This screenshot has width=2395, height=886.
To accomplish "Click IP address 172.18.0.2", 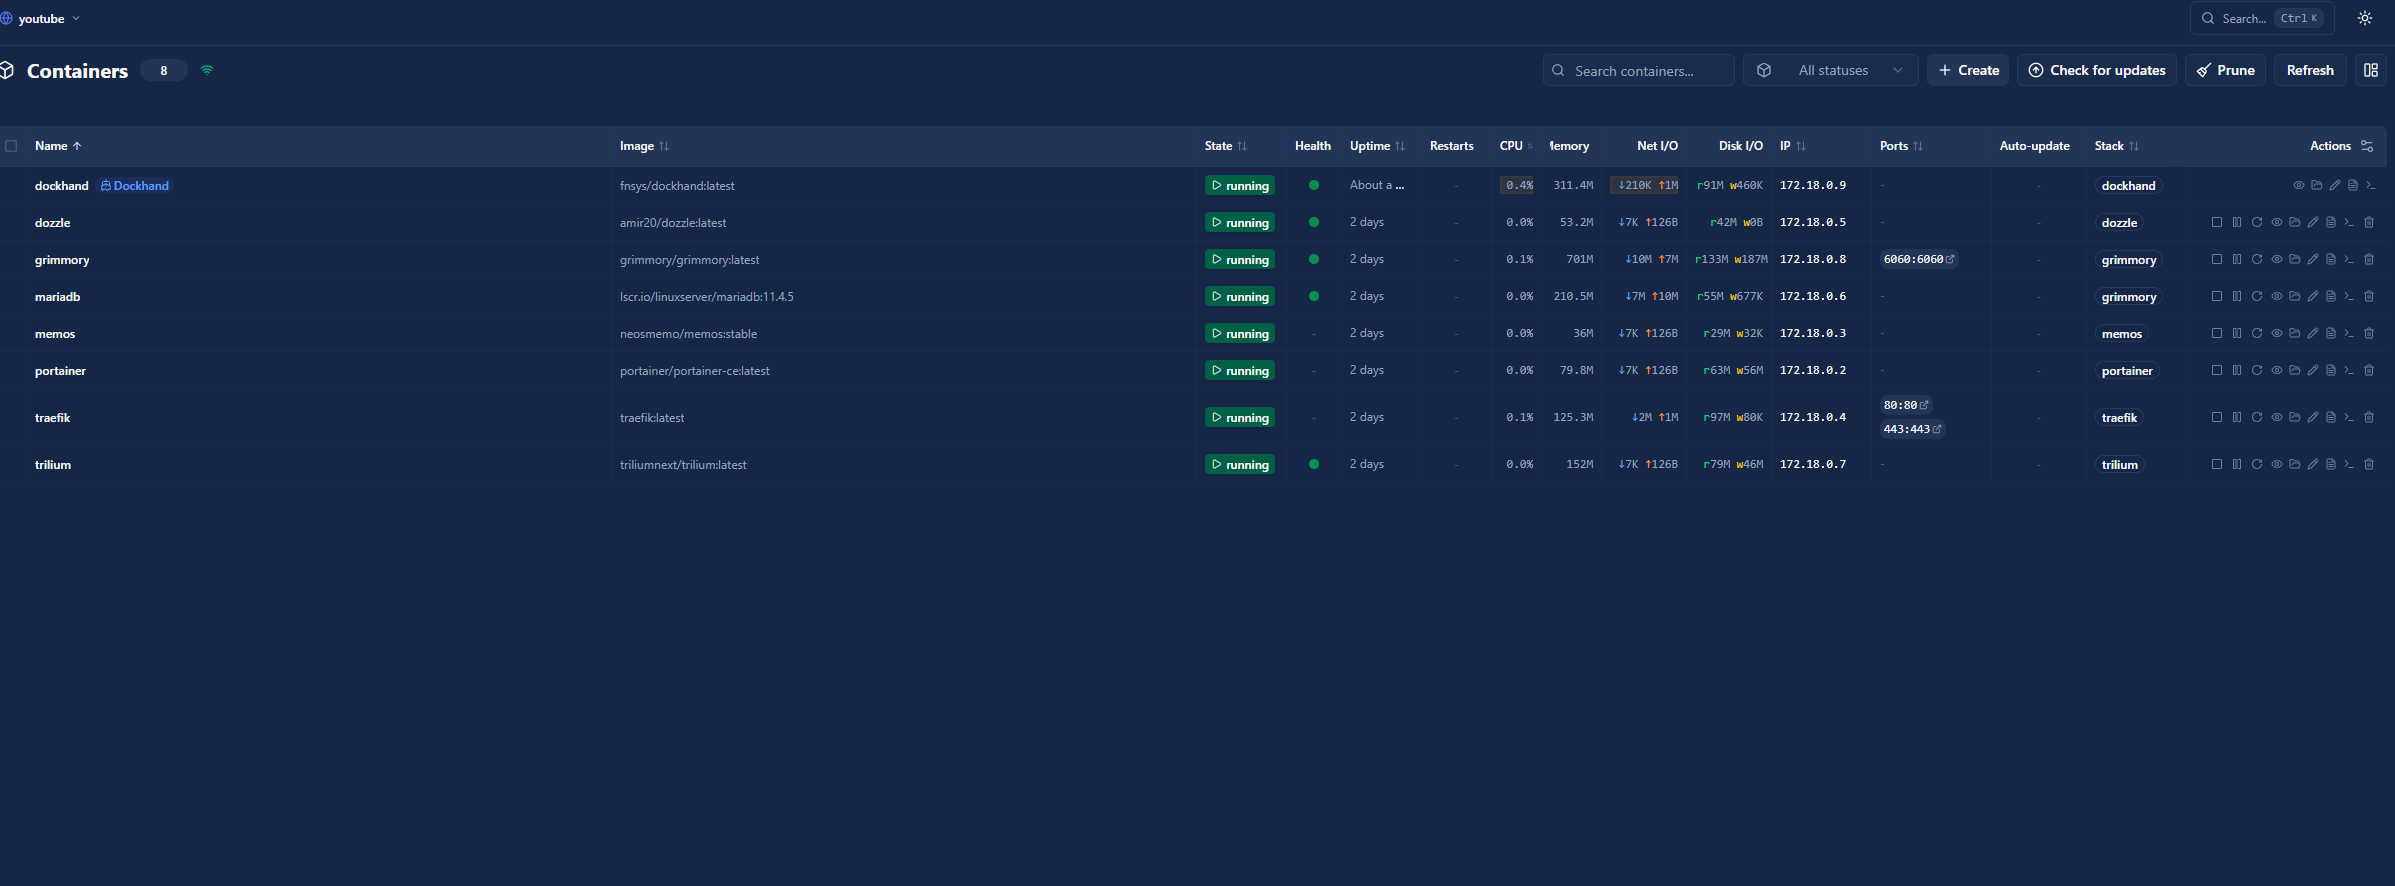I will tap(1813, 370).
